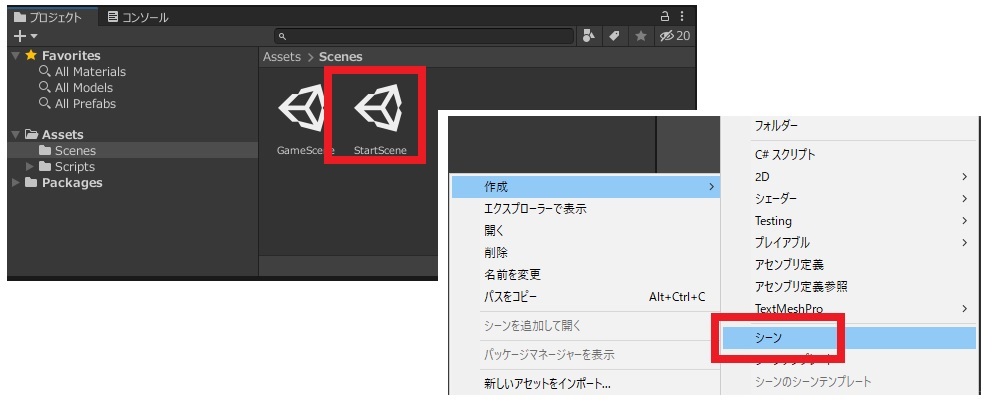Collapse the Assets folder tree

[x=16, y=135]
